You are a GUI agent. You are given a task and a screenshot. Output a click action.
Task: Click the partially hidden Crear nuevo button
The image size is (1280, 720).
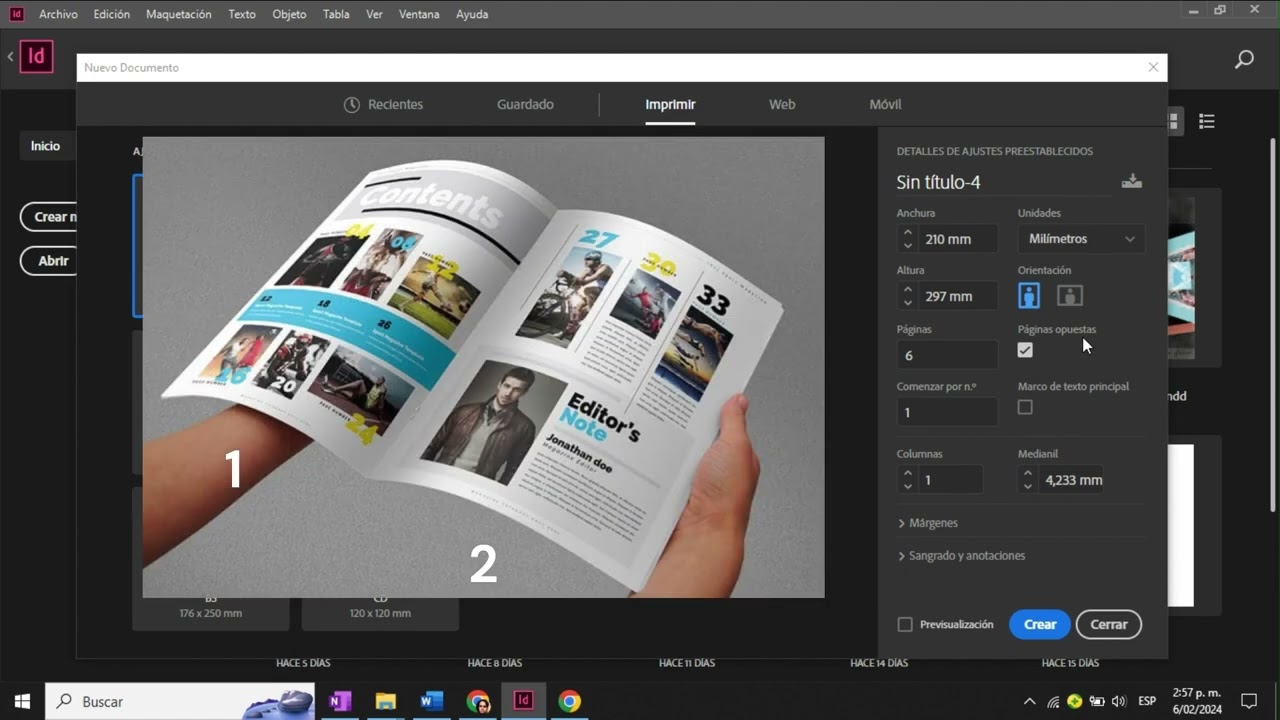pos(49,217)
